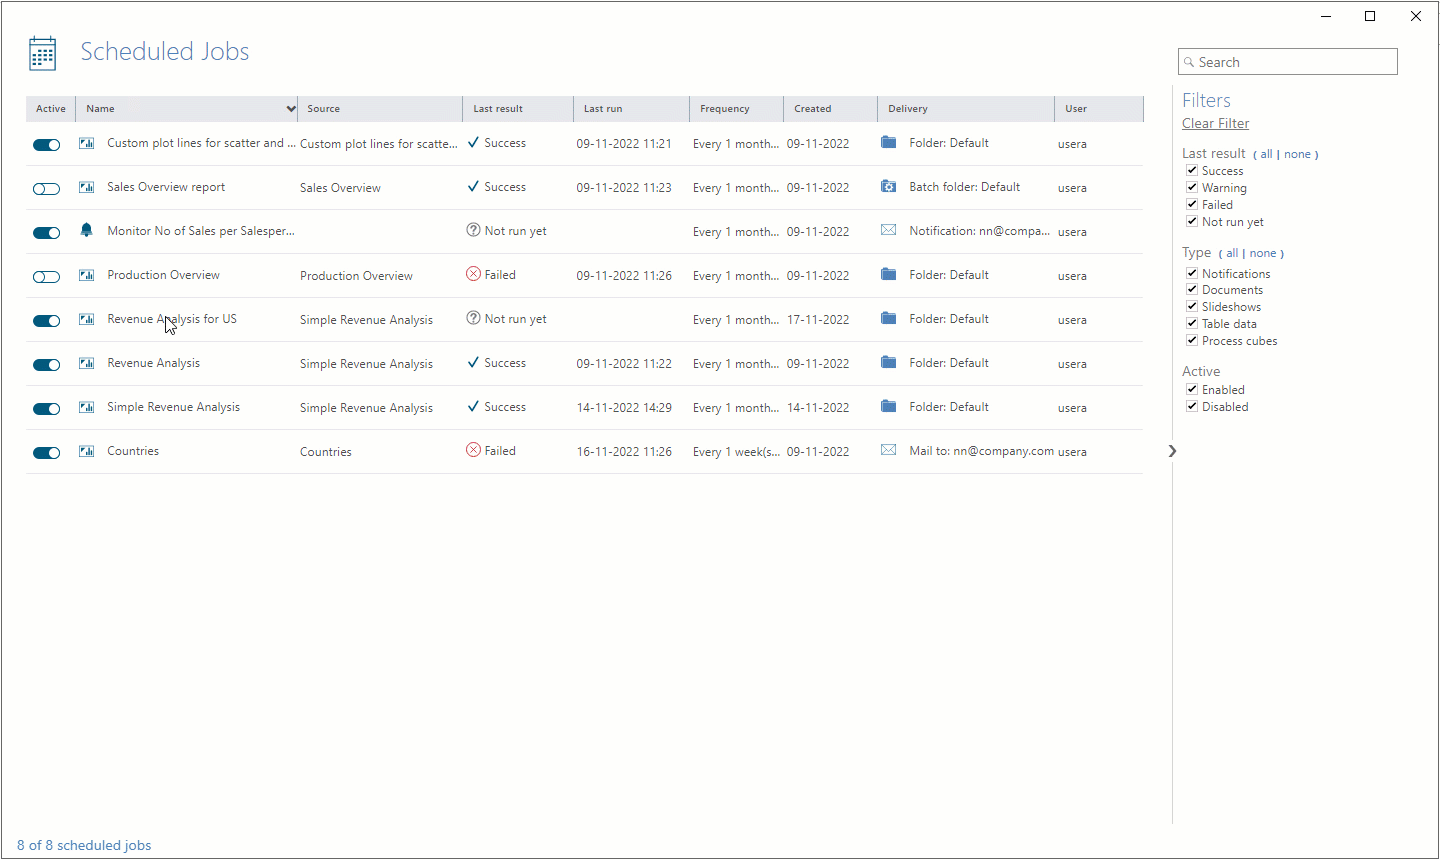The height and width of the screenshot is (860, 1440).
Task: Select 'none' for Type filters
Action: pyautogui.click(x=1263, y=253)
